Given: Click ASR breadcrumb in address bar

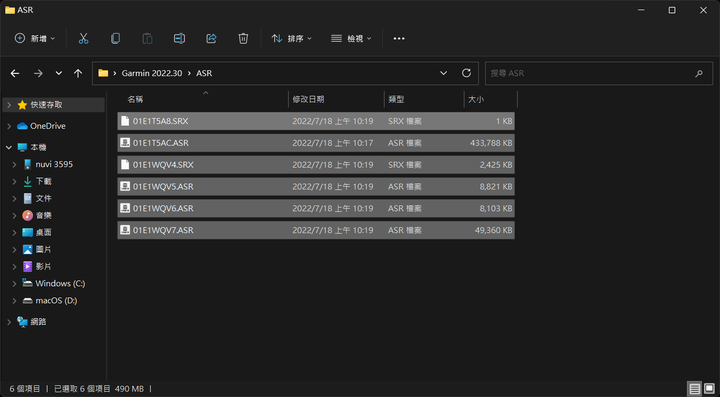Looking at the screenshot, I should (x=204, y=73).
